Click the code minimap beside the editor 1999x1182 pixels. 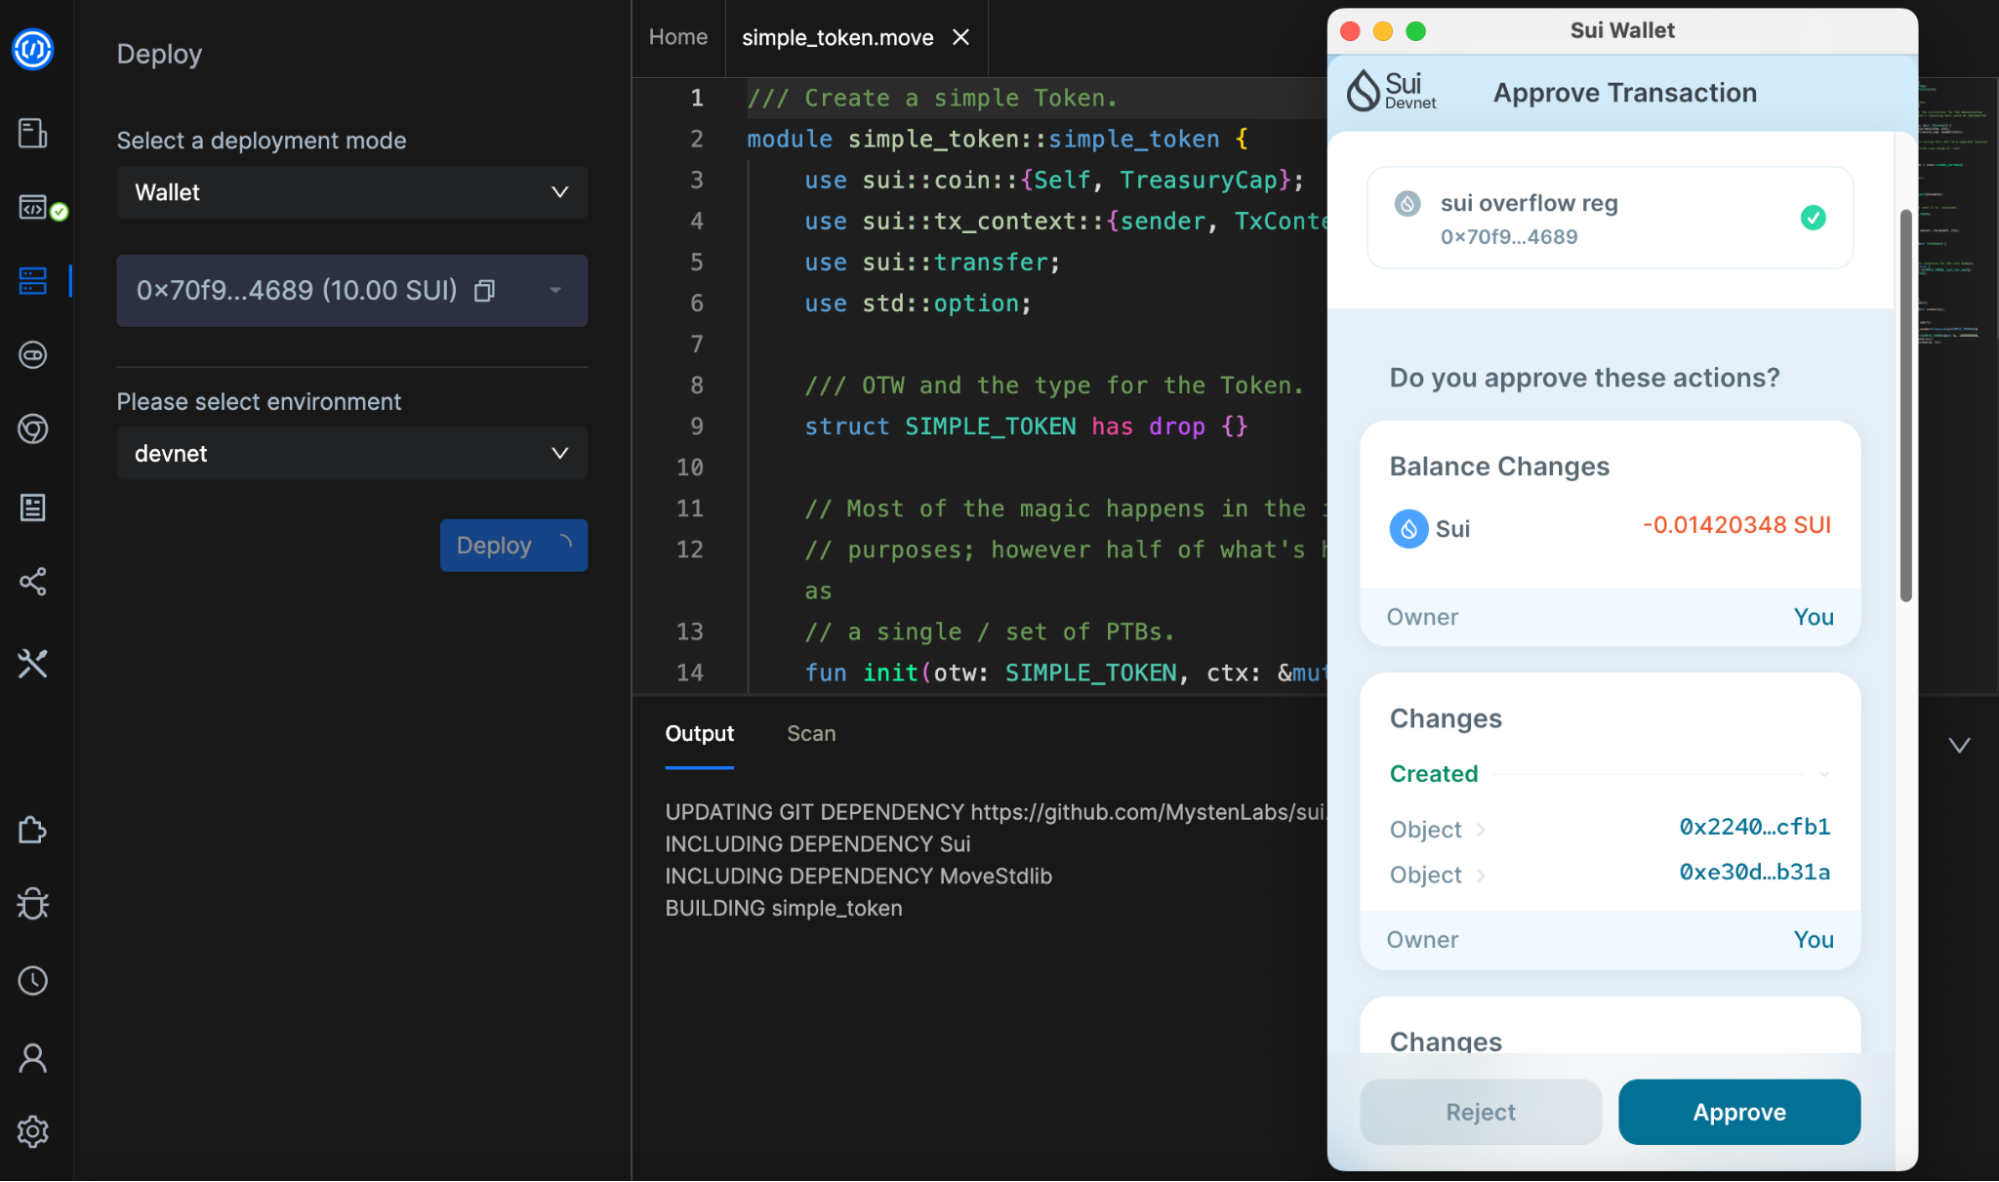point(1957,214)
